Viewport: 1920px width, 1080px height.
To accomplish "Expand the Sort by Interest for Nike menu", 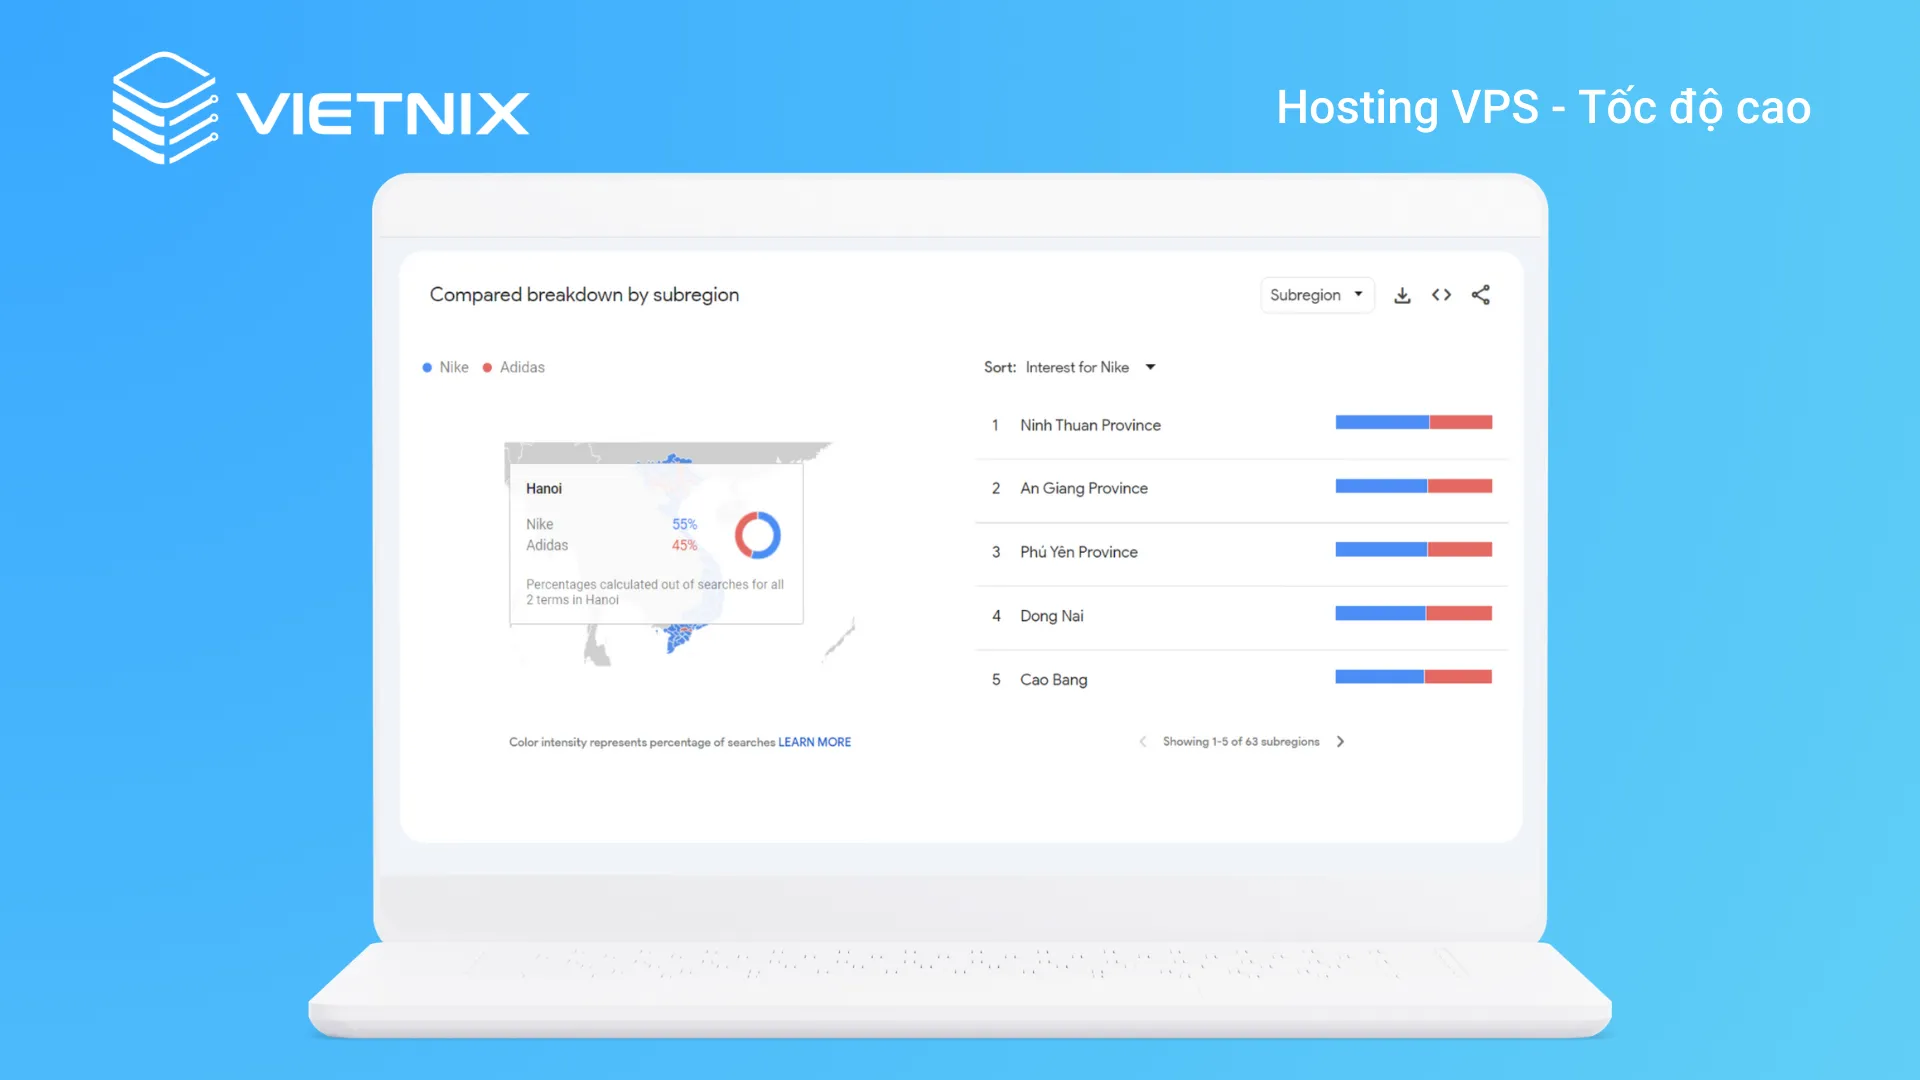I will (x=1150, y=367).
